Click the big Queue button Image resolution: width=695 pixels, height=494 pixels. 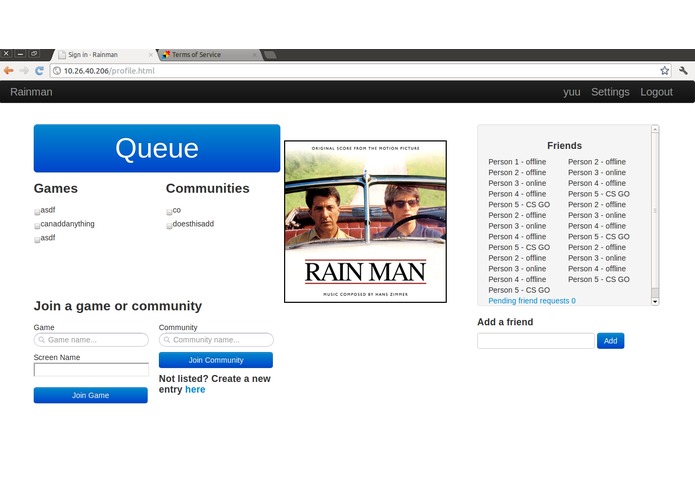(157, 148)
